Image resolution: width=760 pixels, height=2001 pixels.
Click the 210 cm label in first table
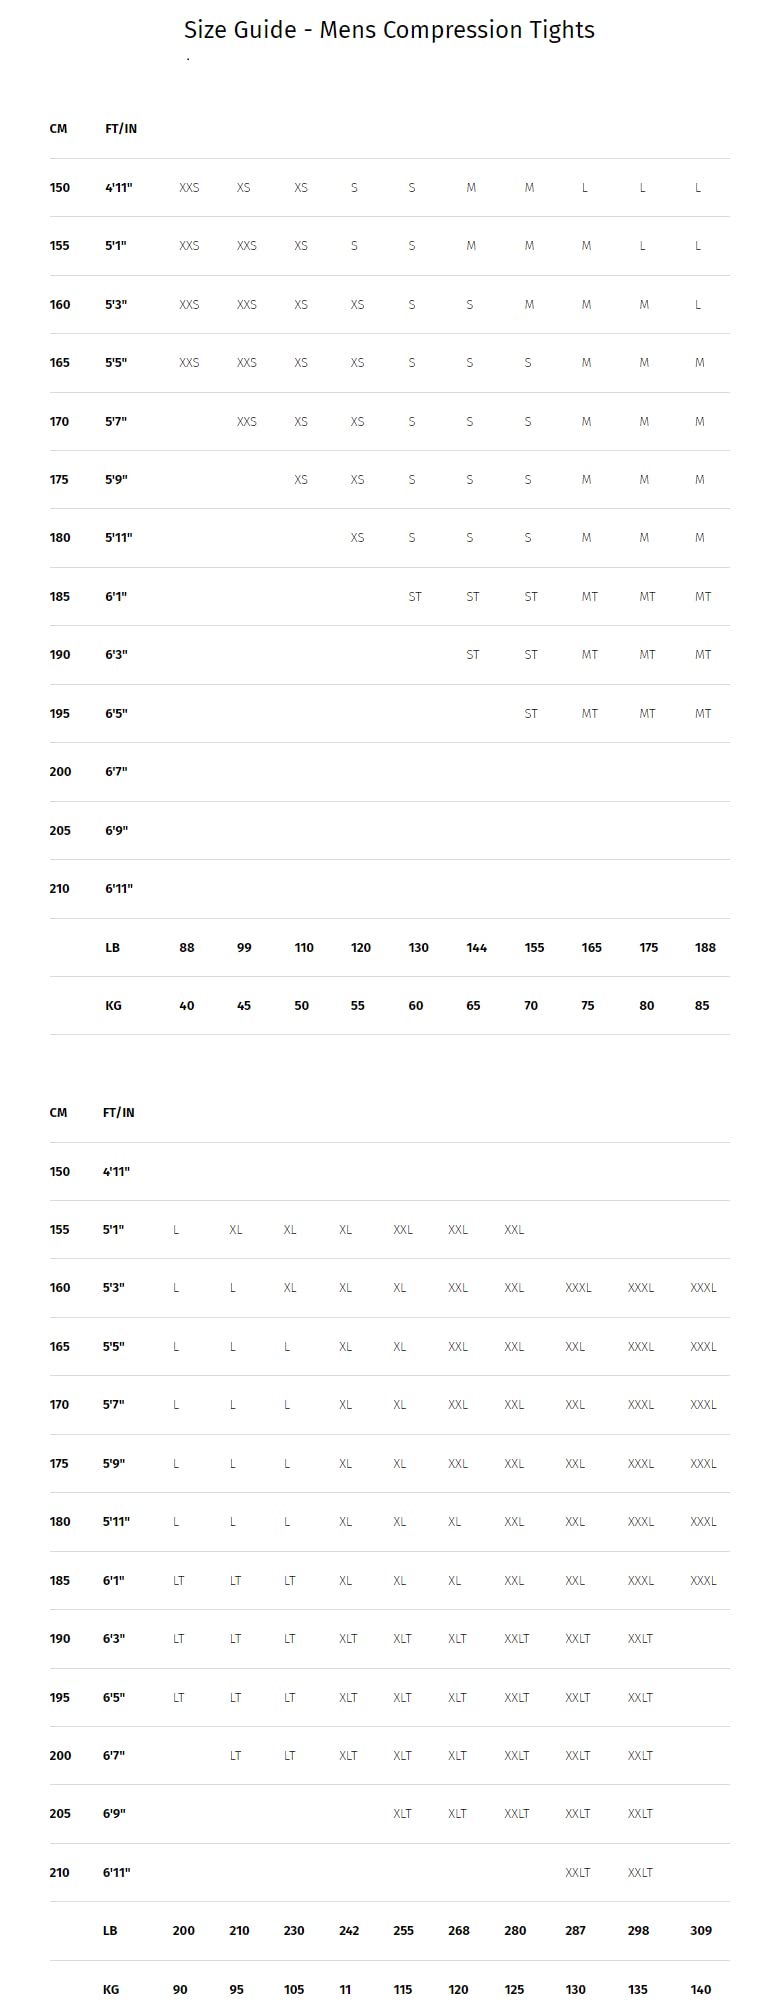point(60,888)
